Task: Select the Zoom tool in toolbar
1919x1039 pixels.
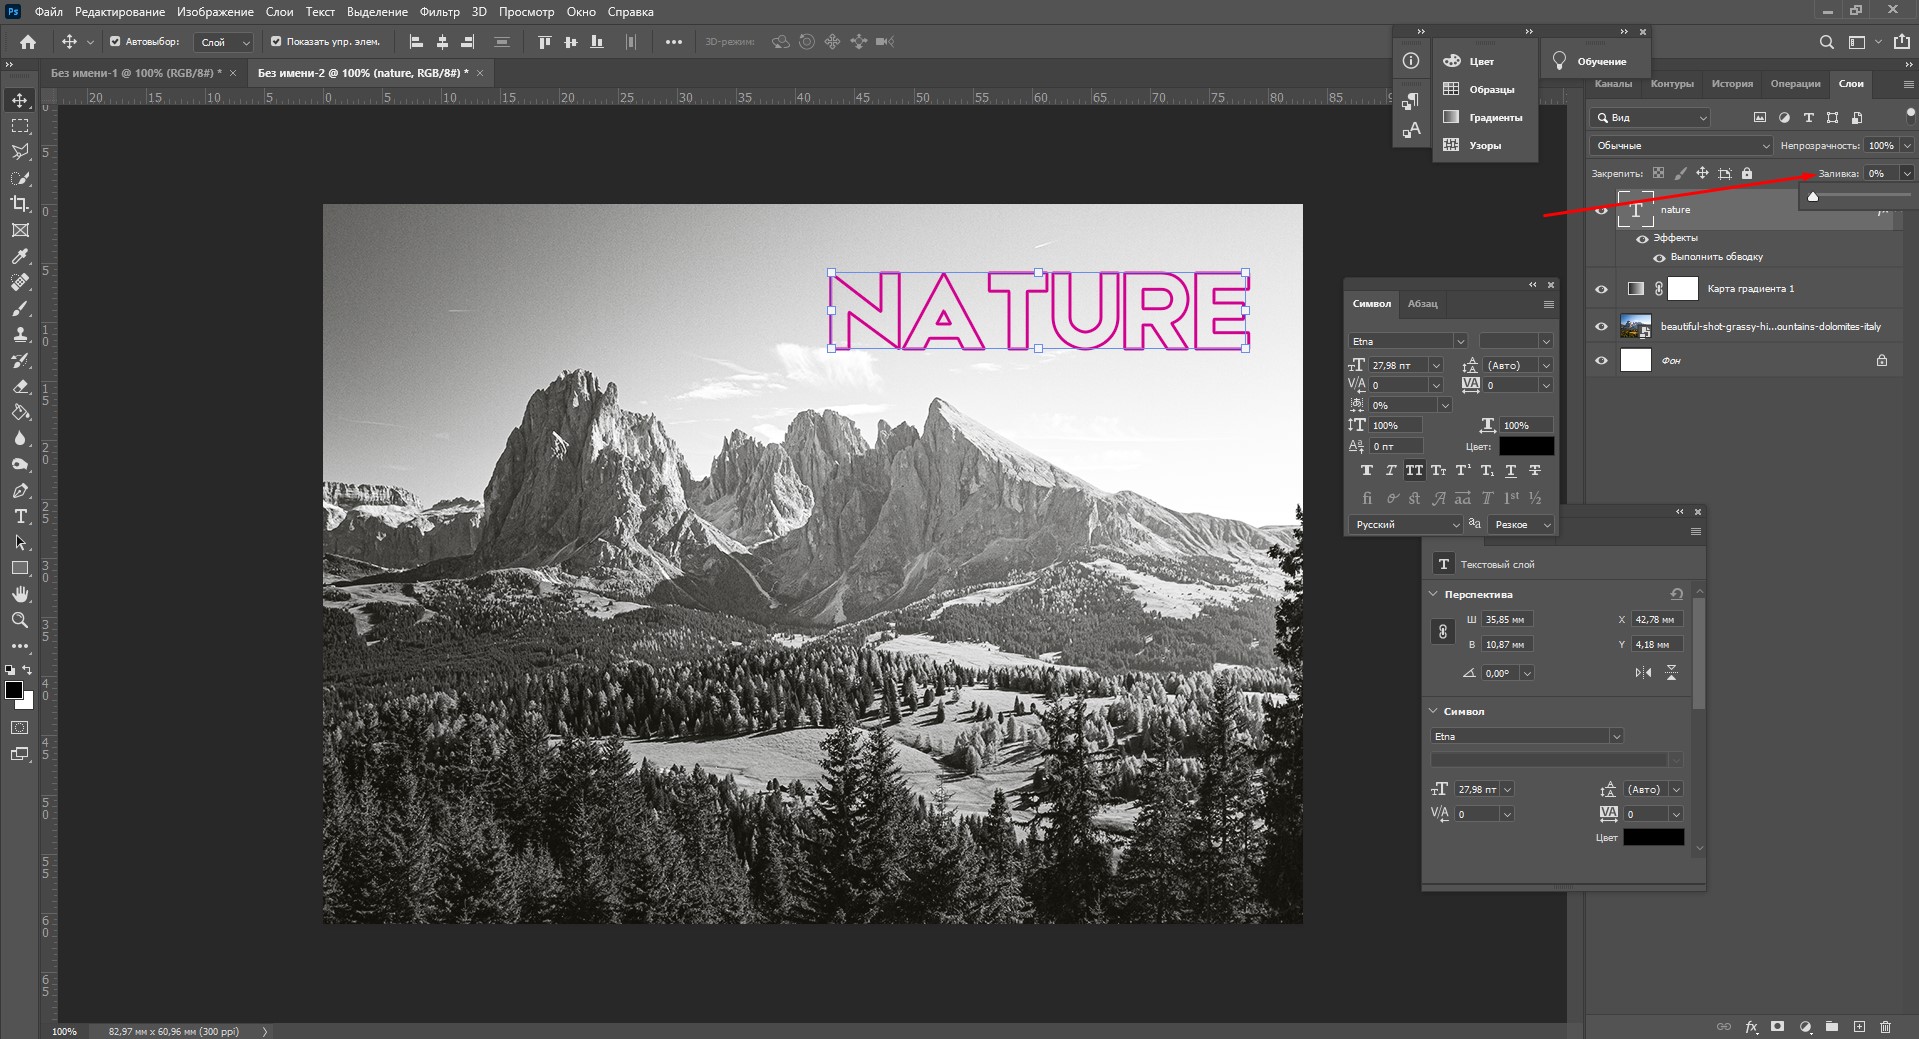Action: pos(20,620)
